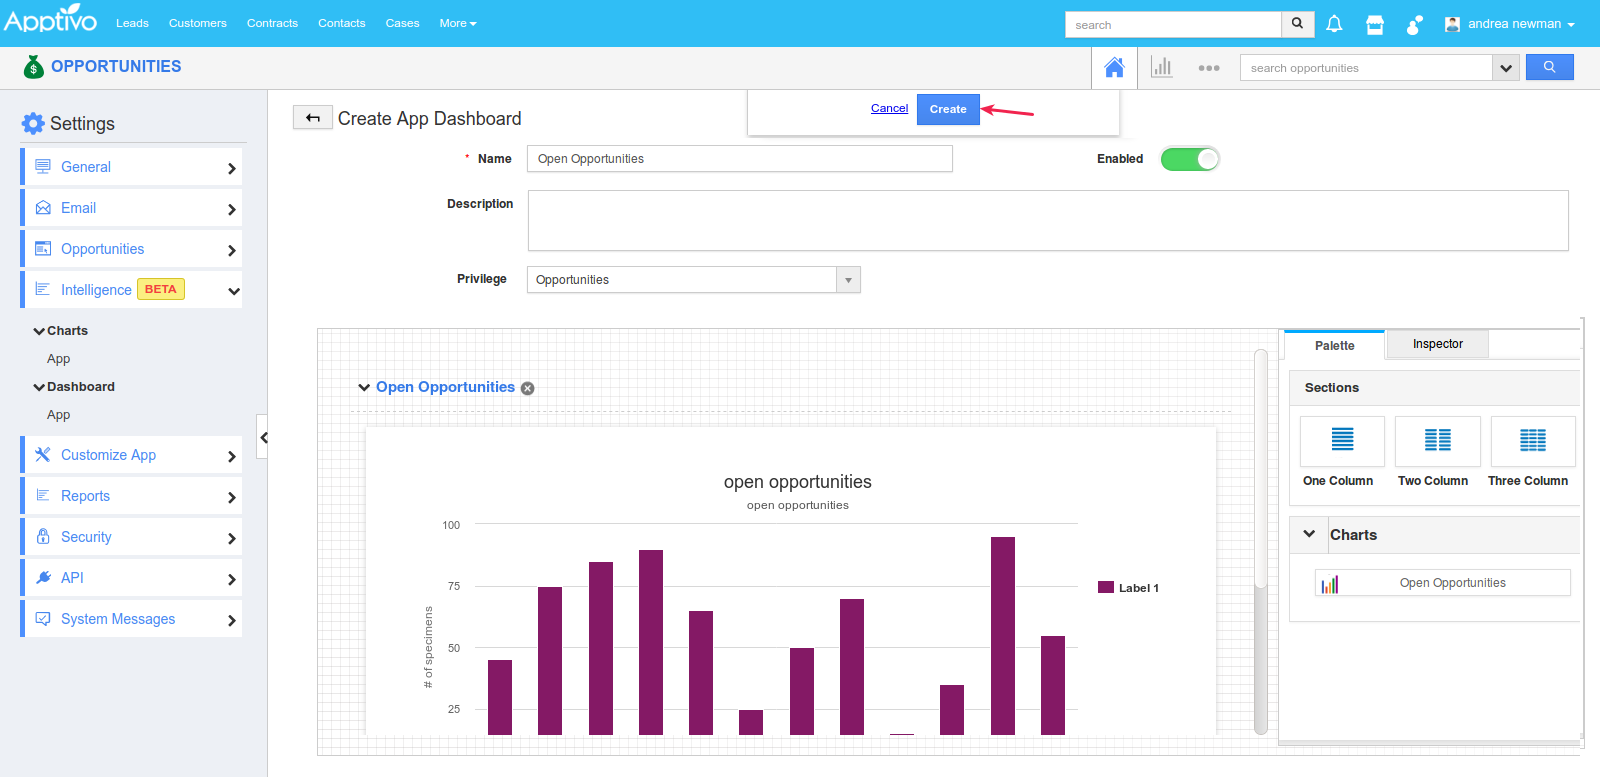Click the notifications bell icon
1600x777 pixels.
[1334, 24]
